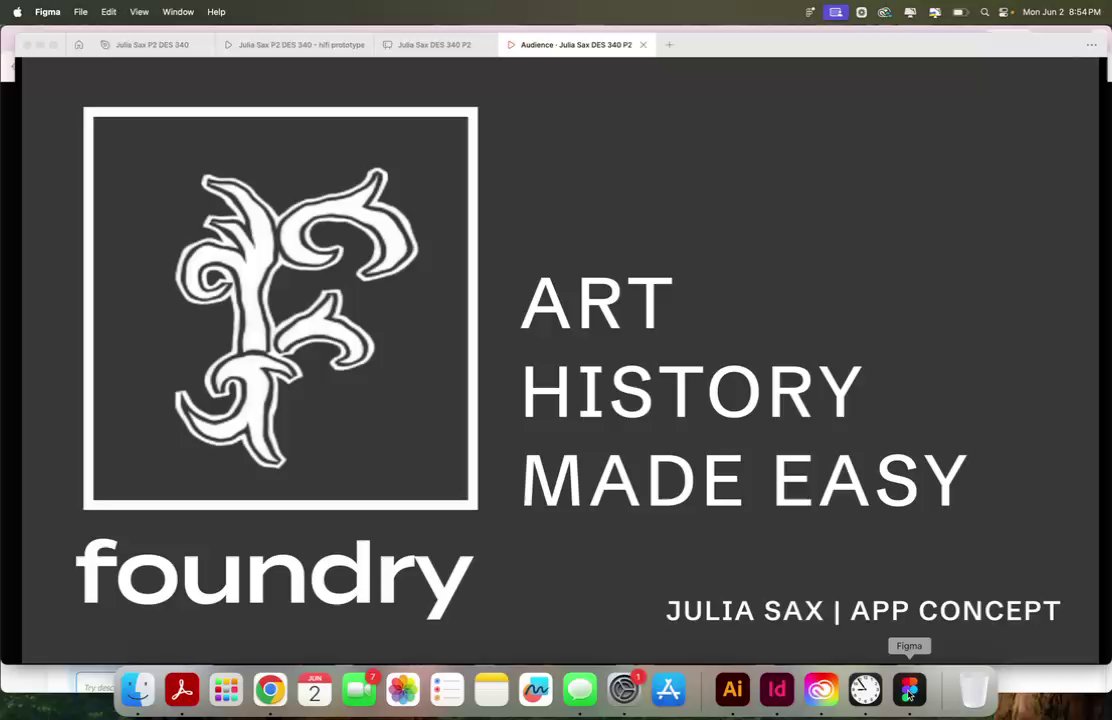Screen dimensions: 1112x720
Task: Open Adobe InDesign from the dock
Action: click(777, 689)
